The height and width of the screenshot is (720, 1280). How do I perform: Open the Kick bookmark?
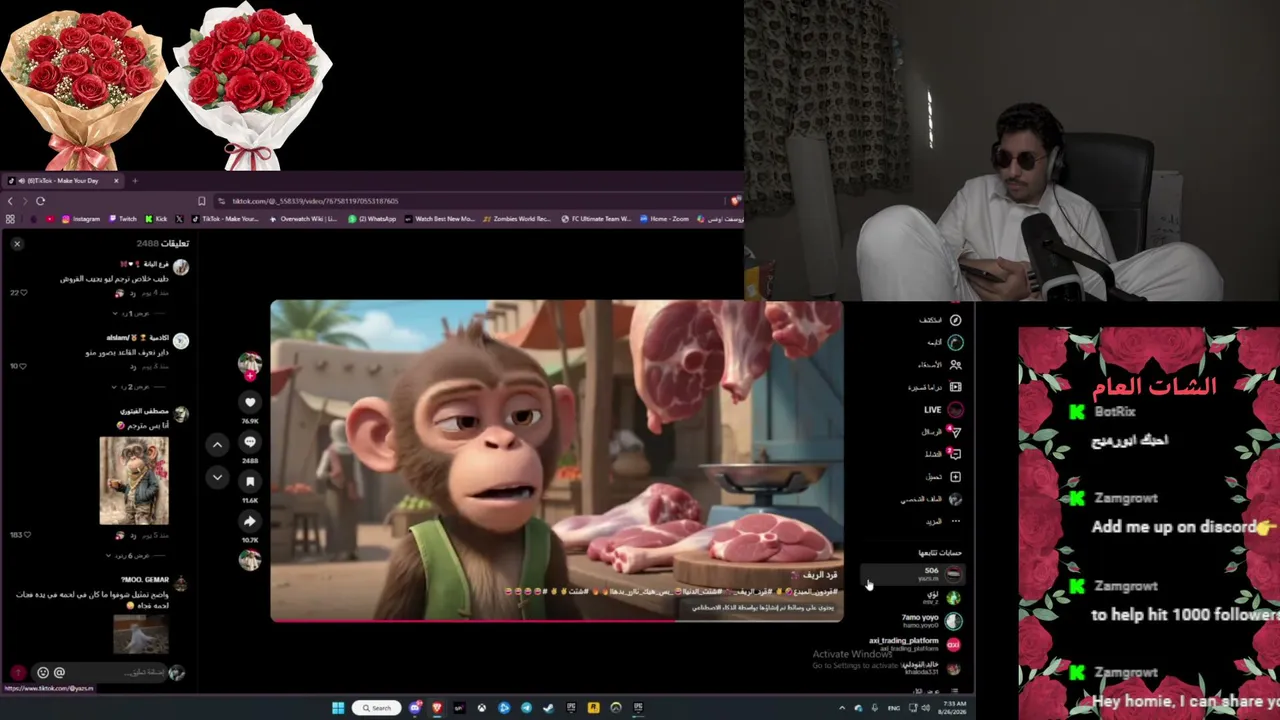point(157,219)
